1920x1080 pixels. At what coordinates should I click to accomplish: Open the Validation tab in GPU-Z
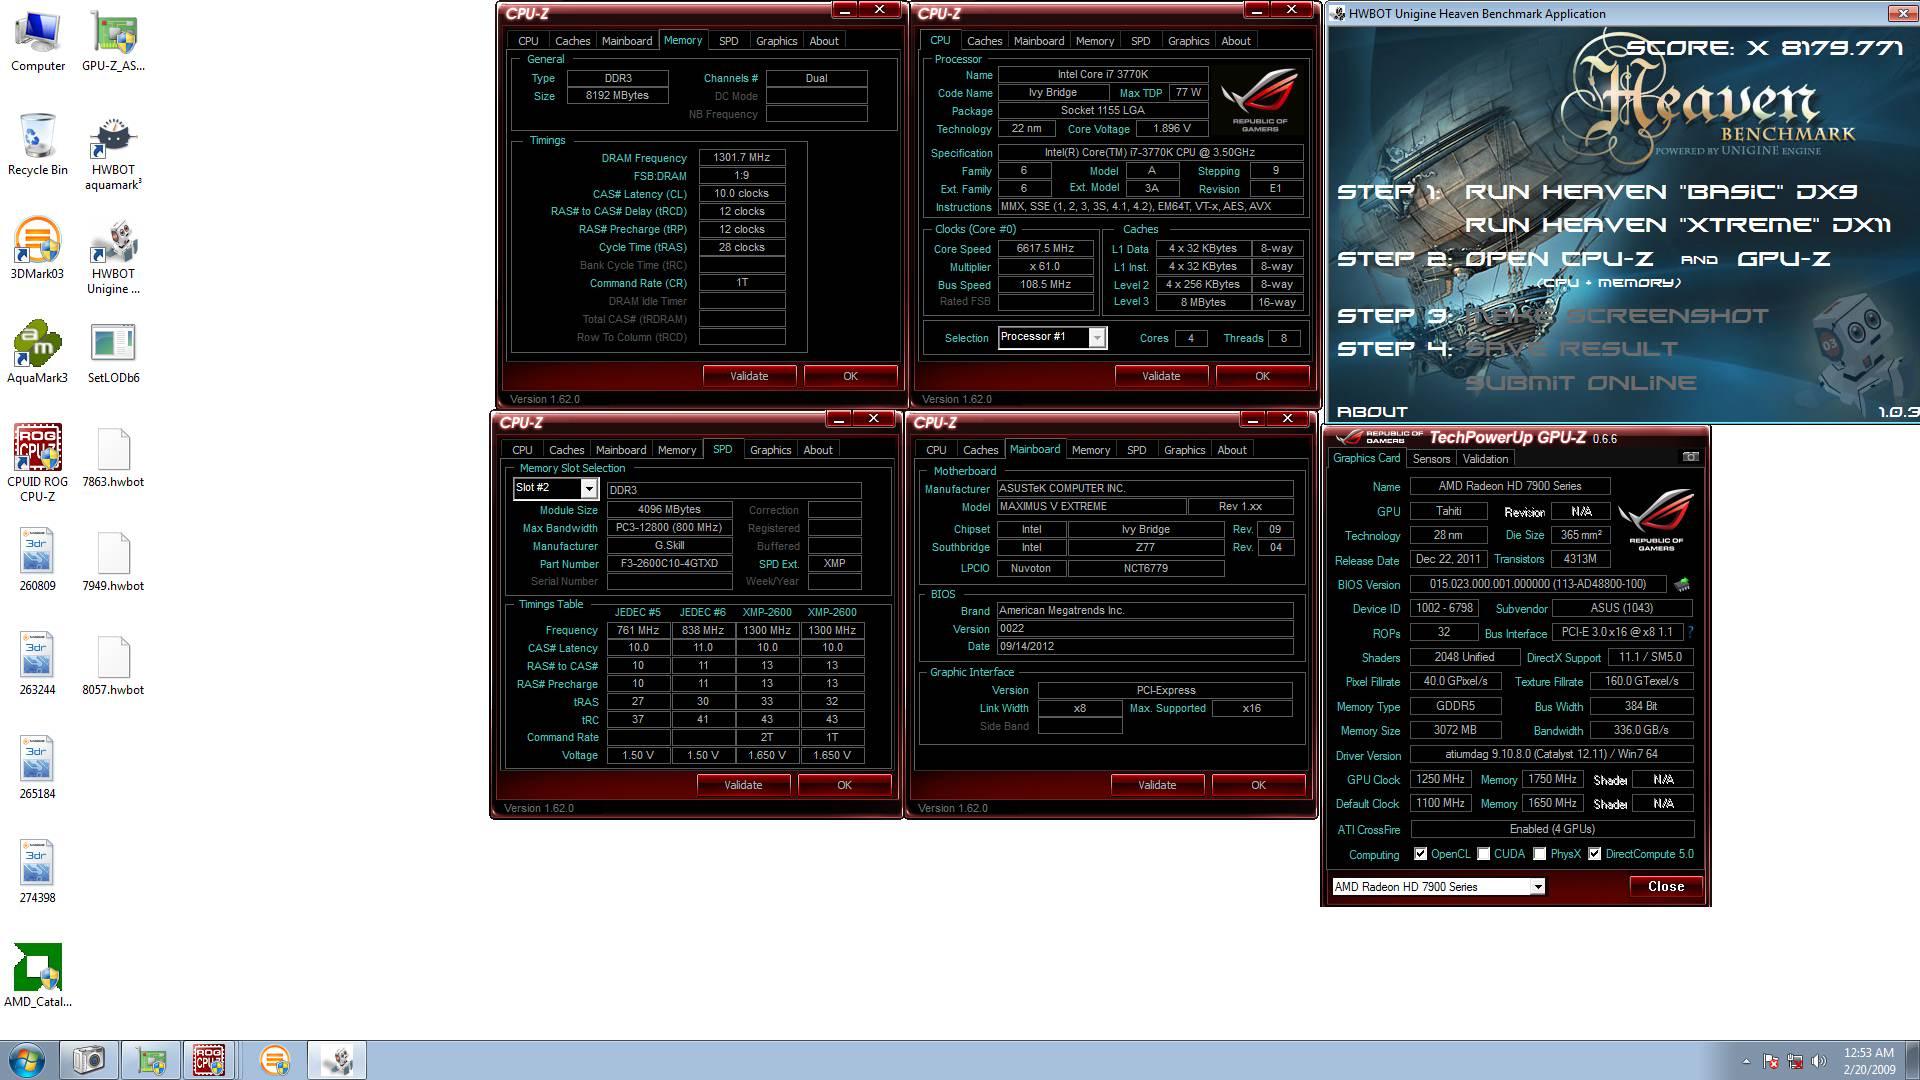1485,459
